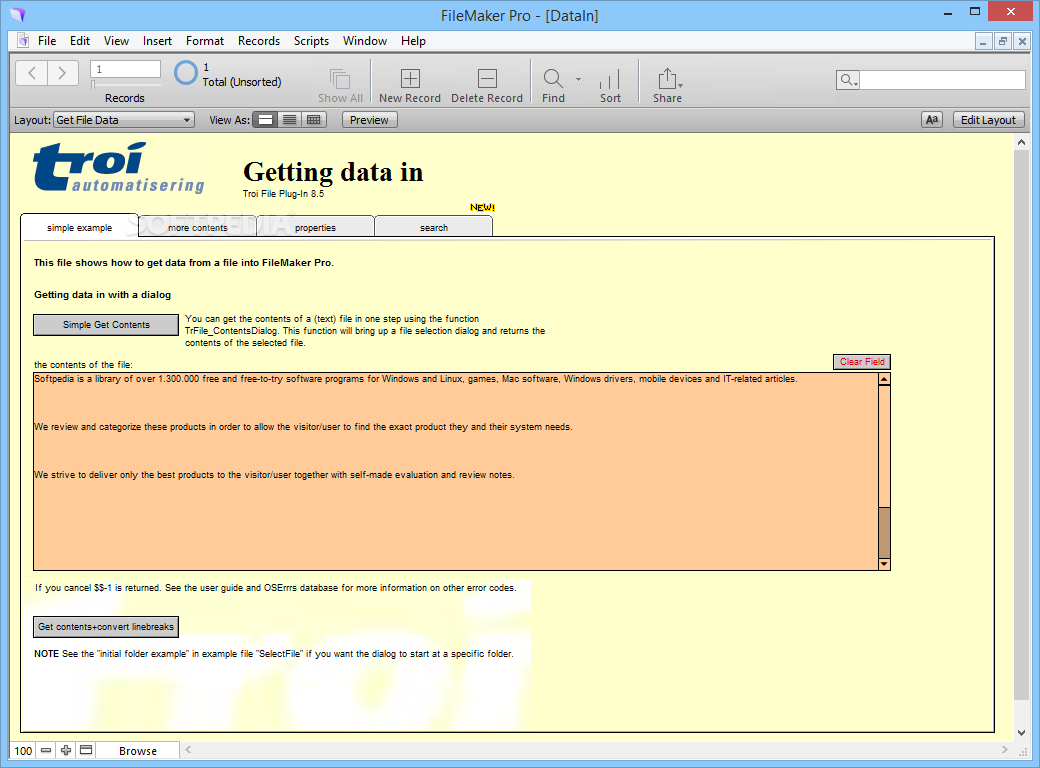Switch to the properties tab
1040x768 pixels.
[x=316, y=227]
